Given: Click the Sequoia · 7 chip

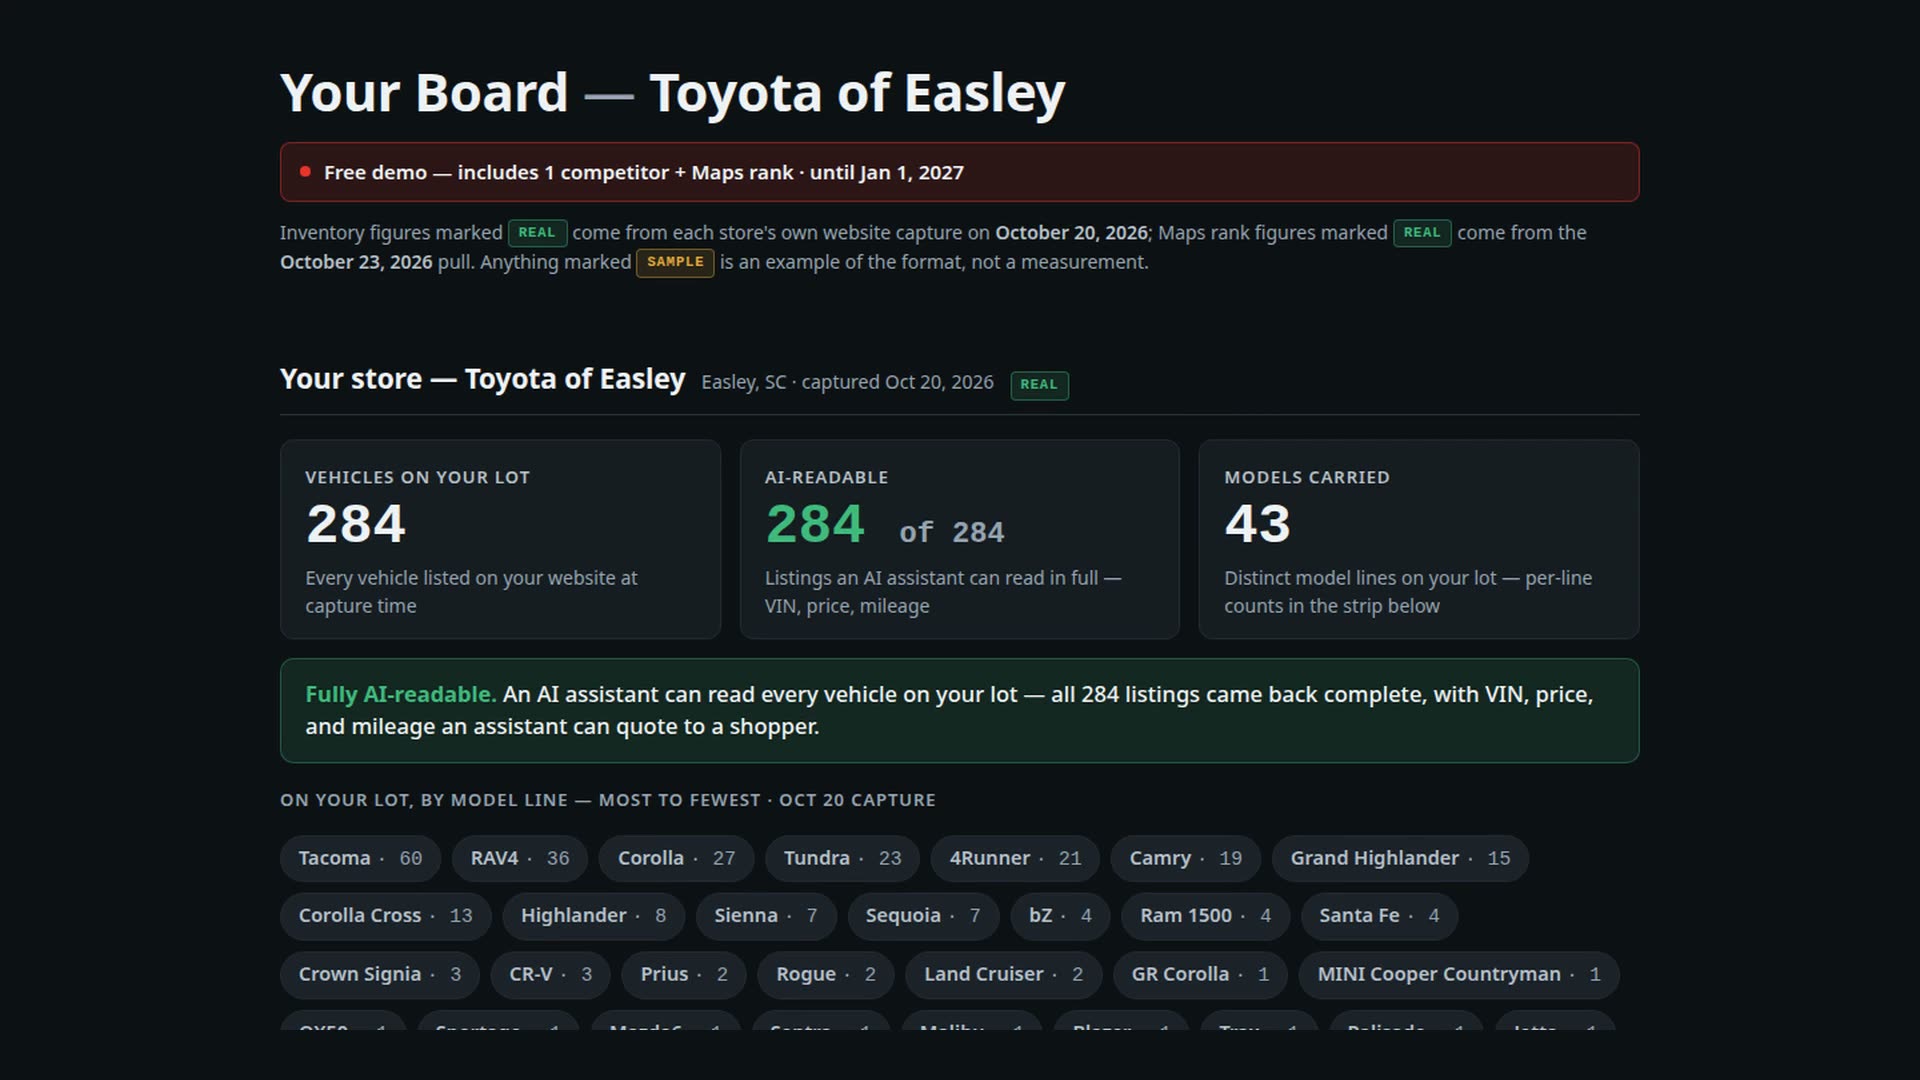Looking at the screenshot, I should (923, 916).
